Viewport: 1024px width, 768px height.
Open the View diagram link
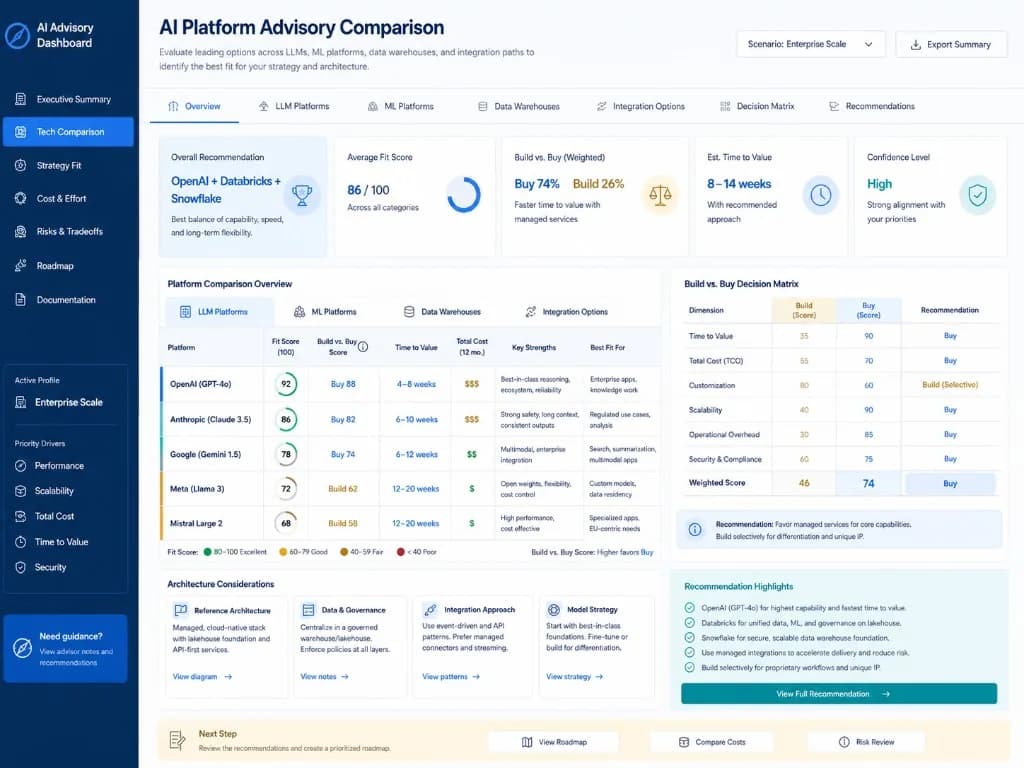pyautogui.click(x=202, y=677)
